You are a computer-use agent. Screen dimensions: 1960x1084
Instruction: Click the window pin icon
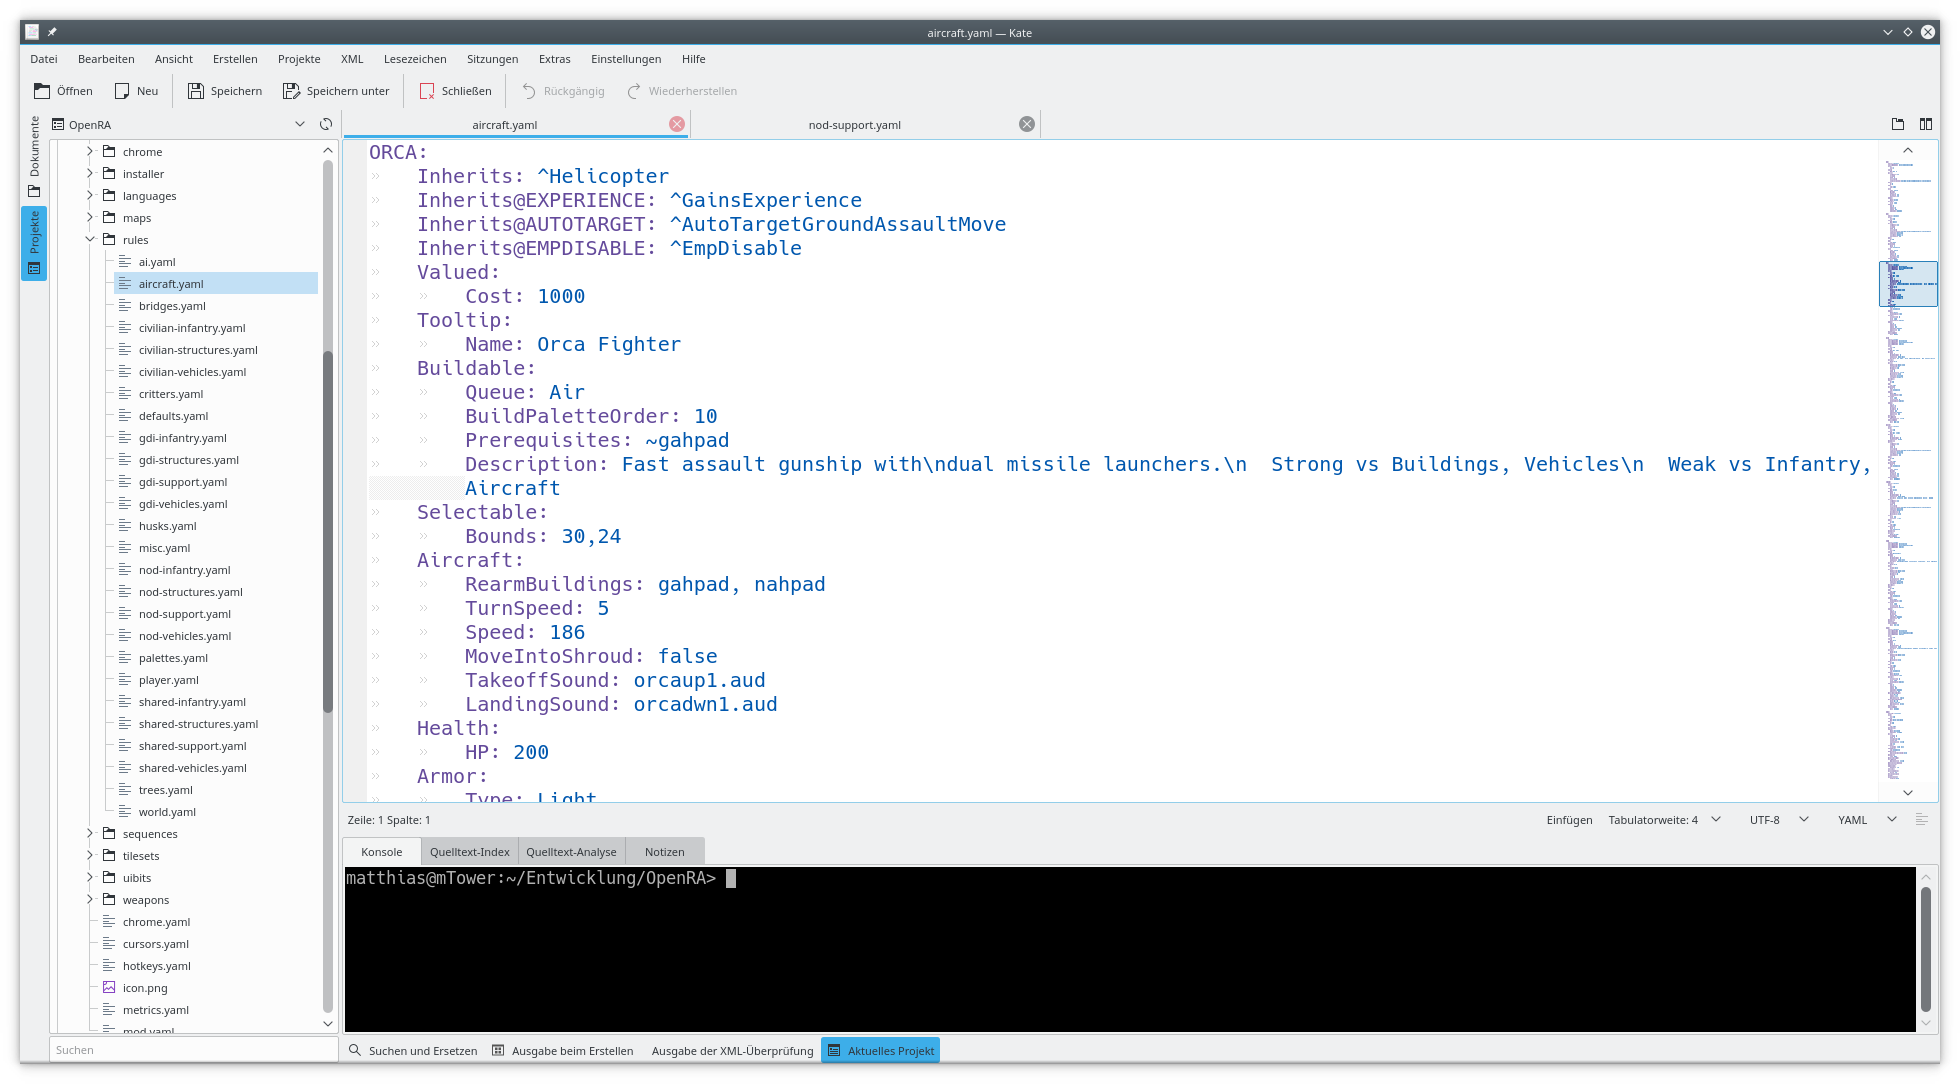point(52,32)
